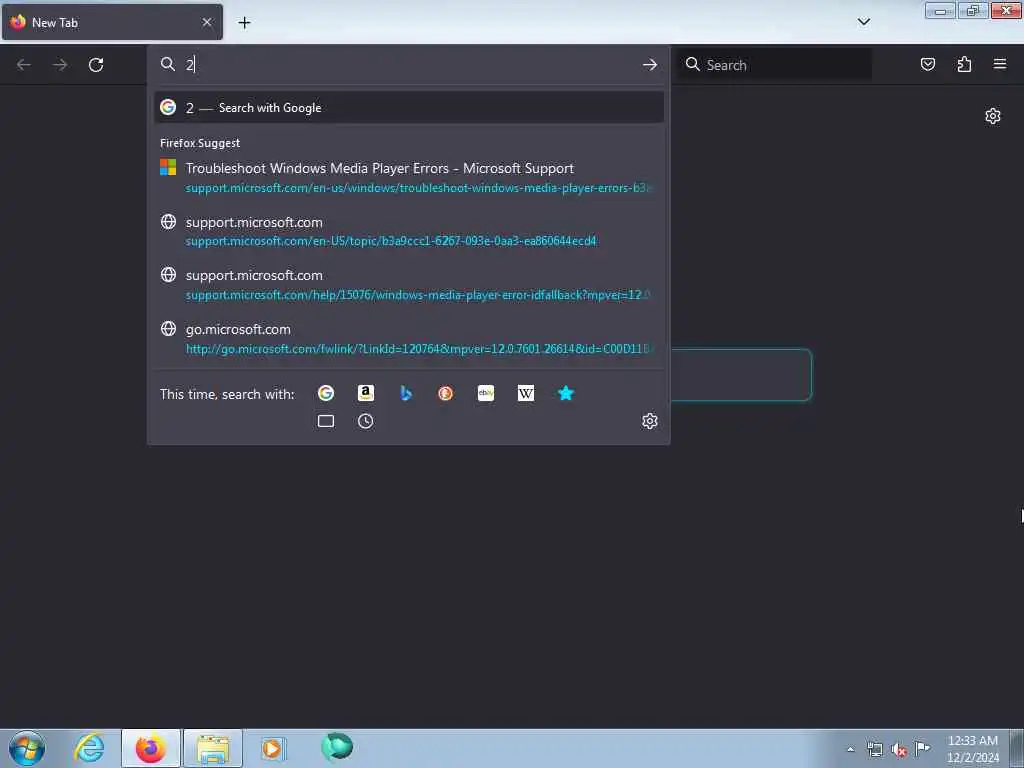Open the support.microsoft.com en-US topic link
The width and height of the screenshot is (1024, 768).
[409, 231]
